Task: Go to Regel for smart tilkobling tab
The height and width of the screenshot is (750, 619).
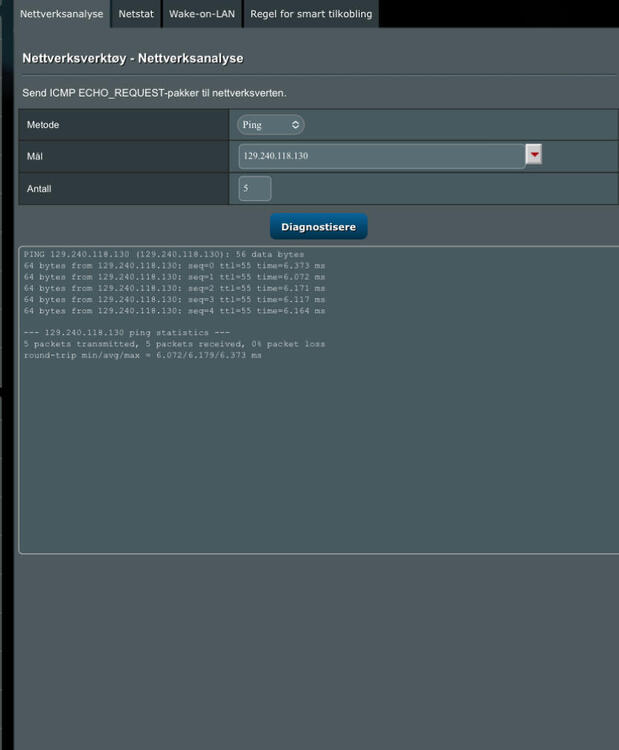Action: click(310, 14)
